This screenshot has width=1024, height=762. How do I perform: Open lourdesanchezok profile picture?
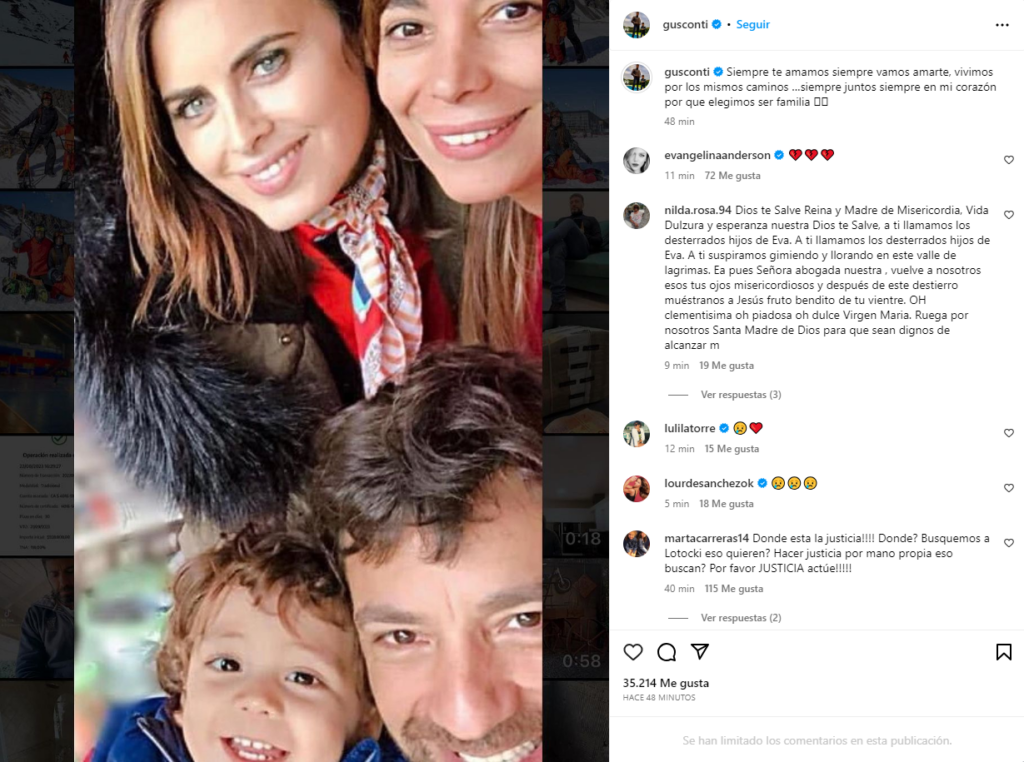click(636, 488)
